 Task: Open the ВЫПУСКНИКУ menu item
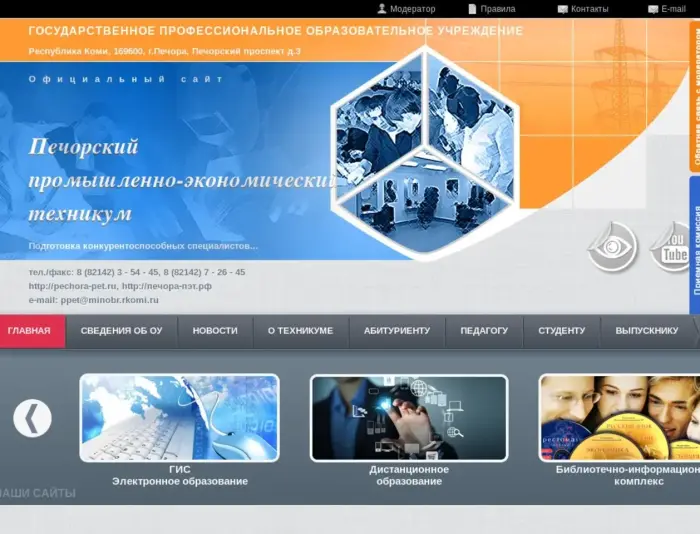(646, 331)
